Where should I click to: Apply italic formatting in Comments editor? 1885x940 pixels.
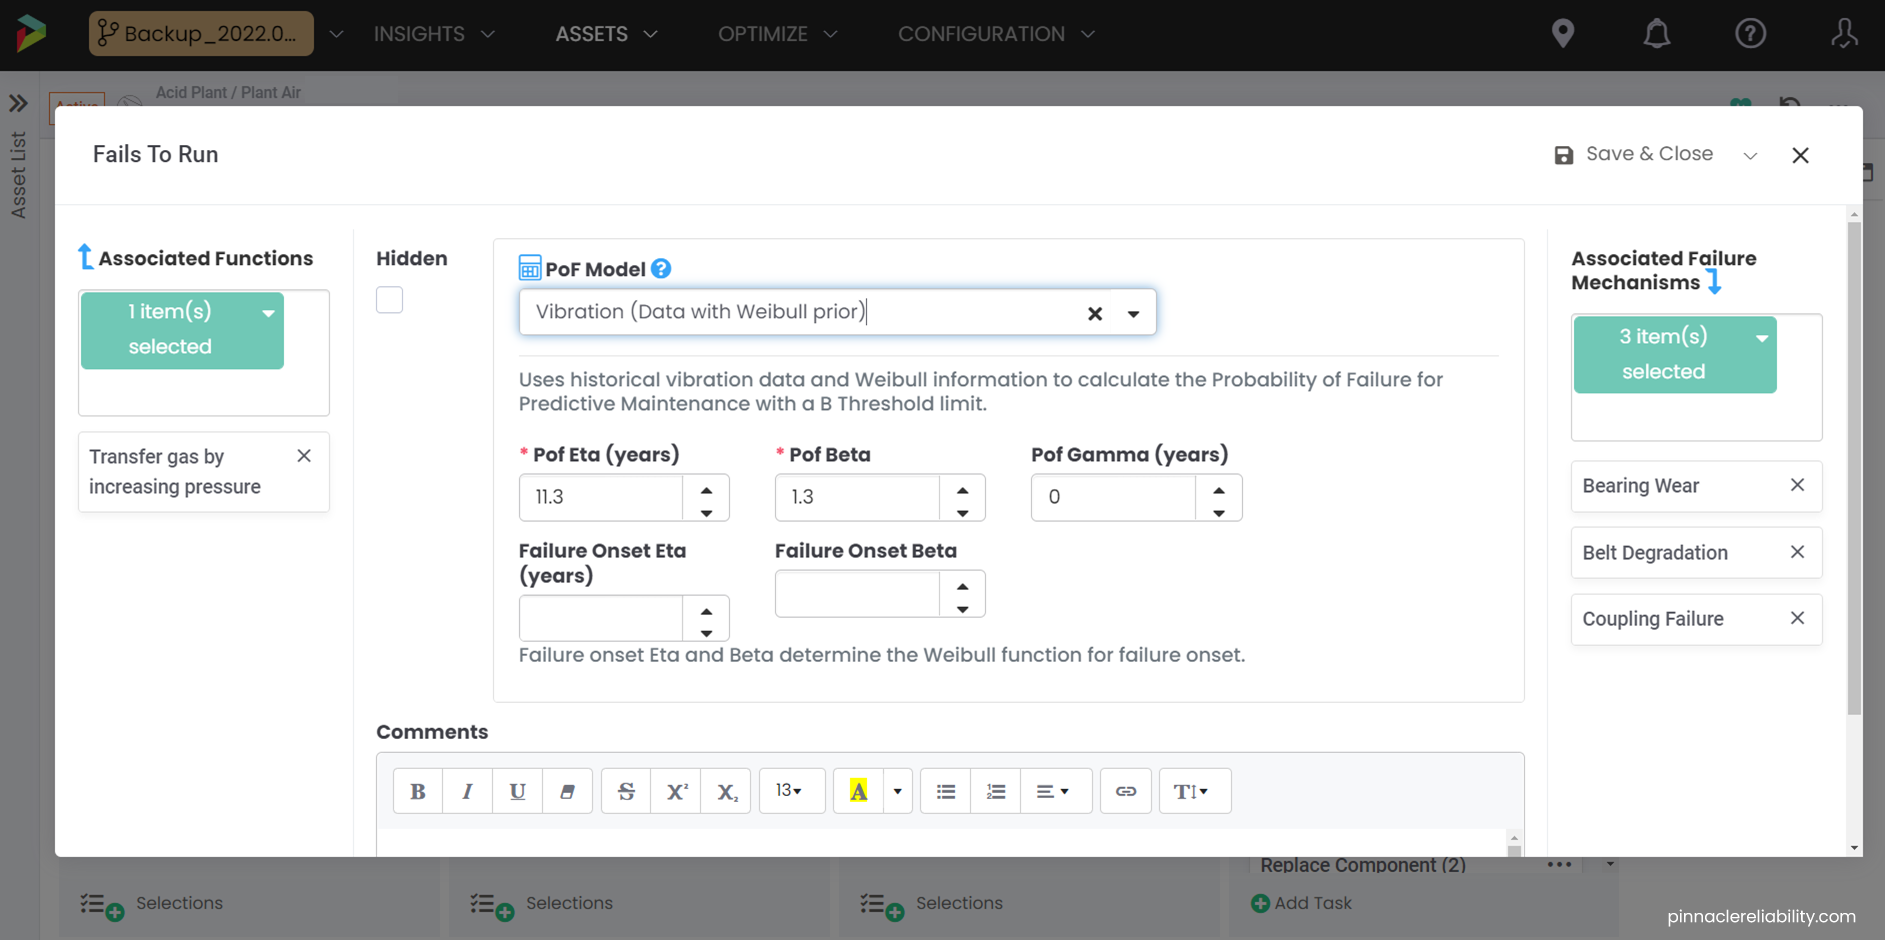467,790
